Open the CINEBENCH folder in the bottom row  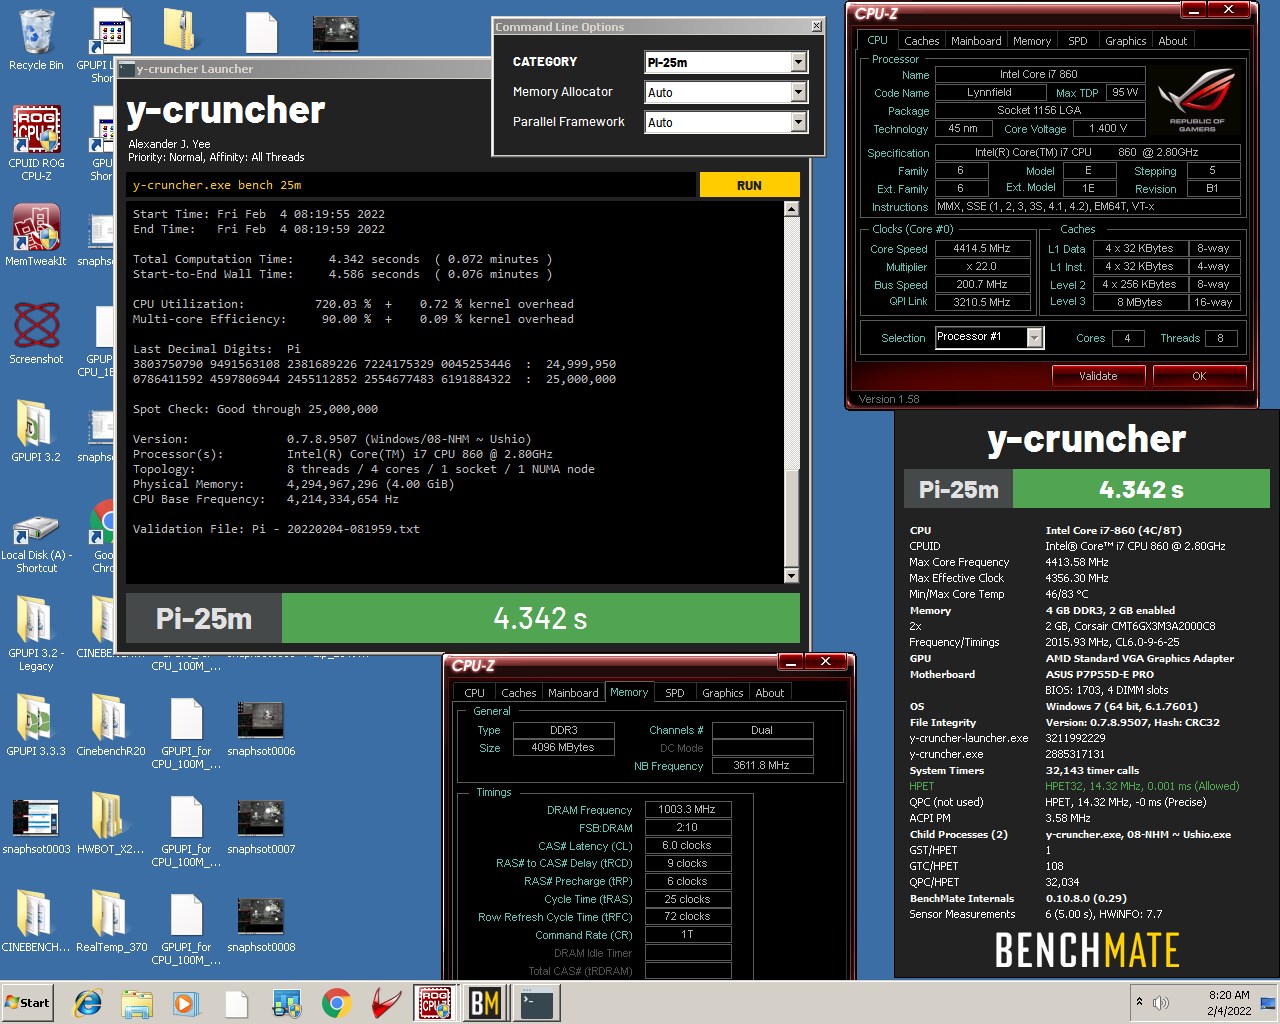pos(36,922)
